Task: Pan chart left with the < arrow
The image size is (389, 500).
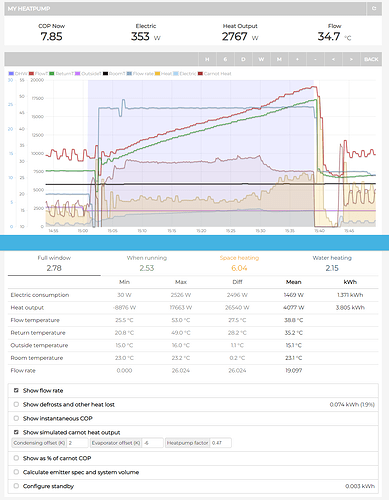Action: [333, 59]
